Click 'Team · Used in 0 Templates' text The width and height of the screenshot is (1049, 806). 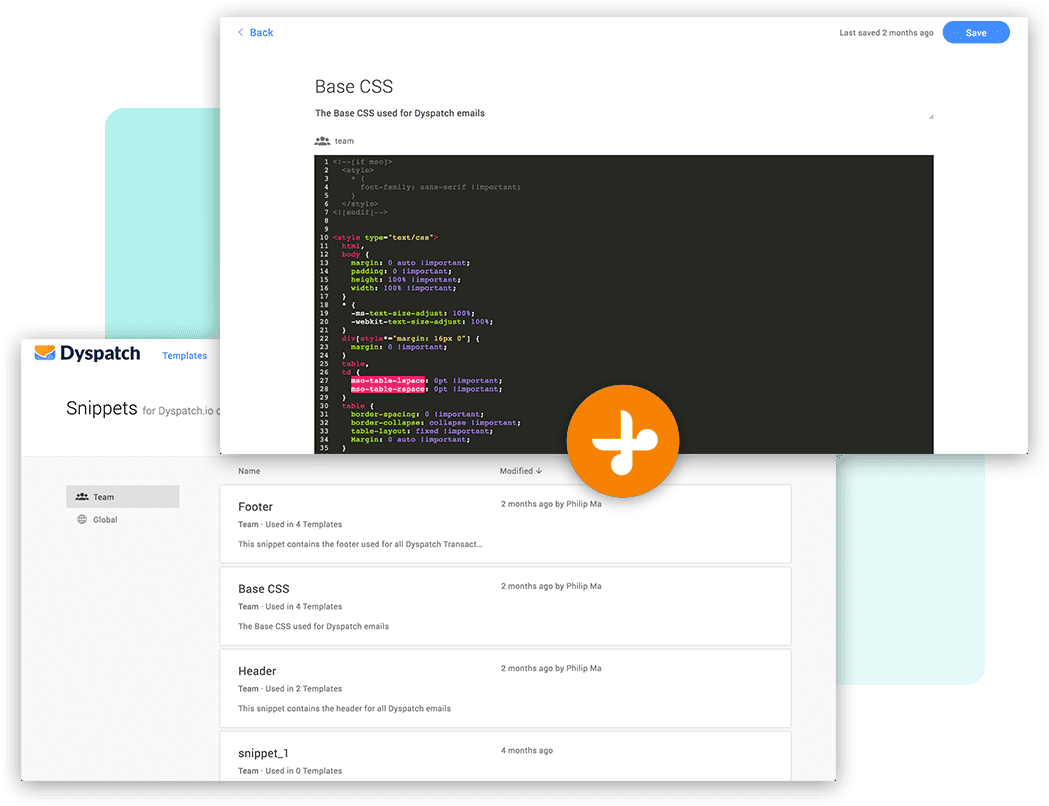point(290,771)
